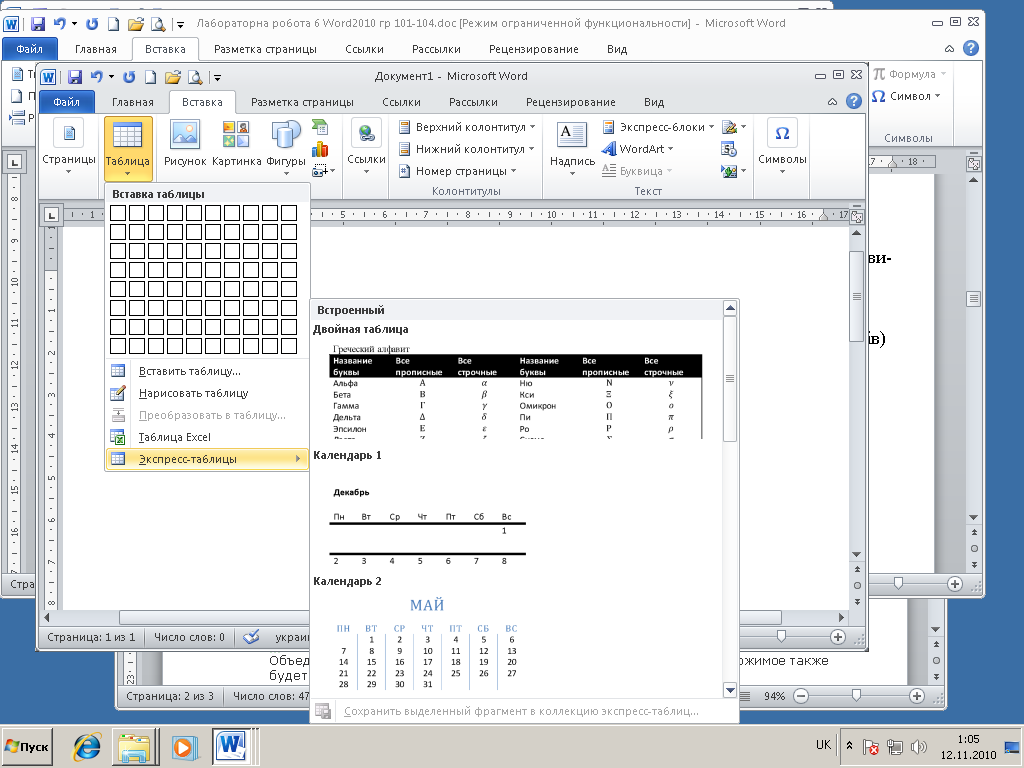Screen dimensions: 1024x768
Task: Switch to the Главная tab in Документ1
Action: (x=133, y=102)
